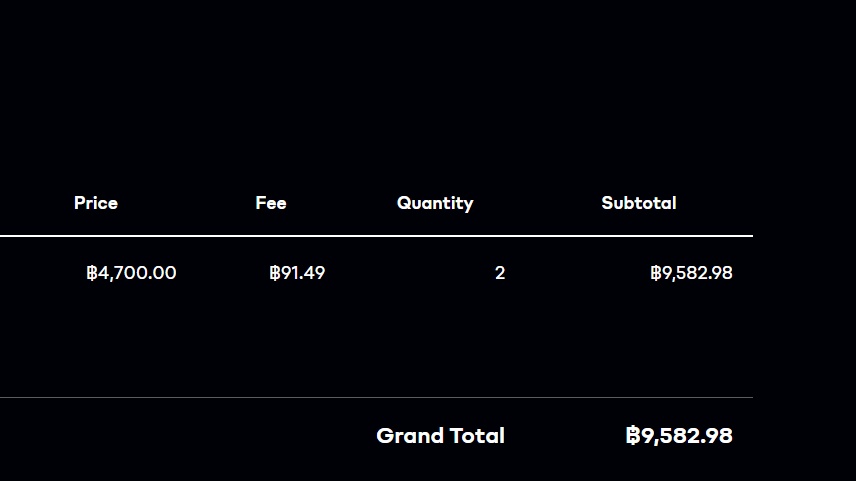The image size is (856, 481).
Task: Select the bold Grand Total amount
Action: point(679,436)
